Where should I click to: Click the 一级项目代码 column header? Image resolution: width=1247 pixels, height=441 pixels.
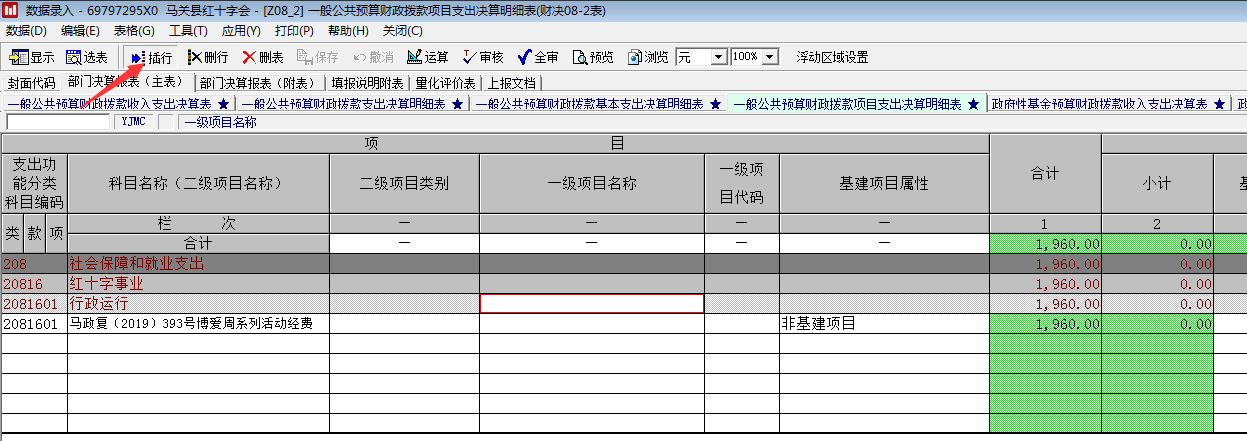742,183
